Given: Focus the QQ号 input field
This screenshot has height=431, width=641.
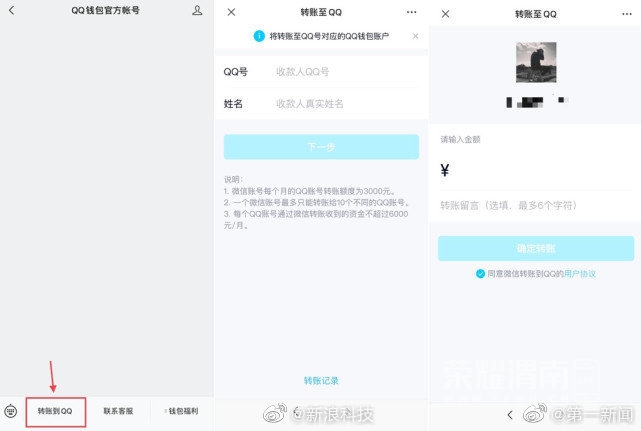Looking at the screenshot, I should pos(340,72).
